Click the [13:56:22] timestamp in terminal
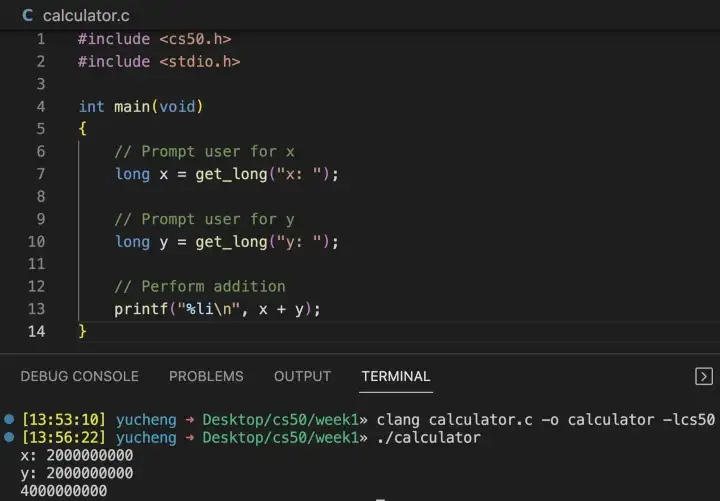The width and height of the screenshot is (720, 501). click(x=64, y=438)
